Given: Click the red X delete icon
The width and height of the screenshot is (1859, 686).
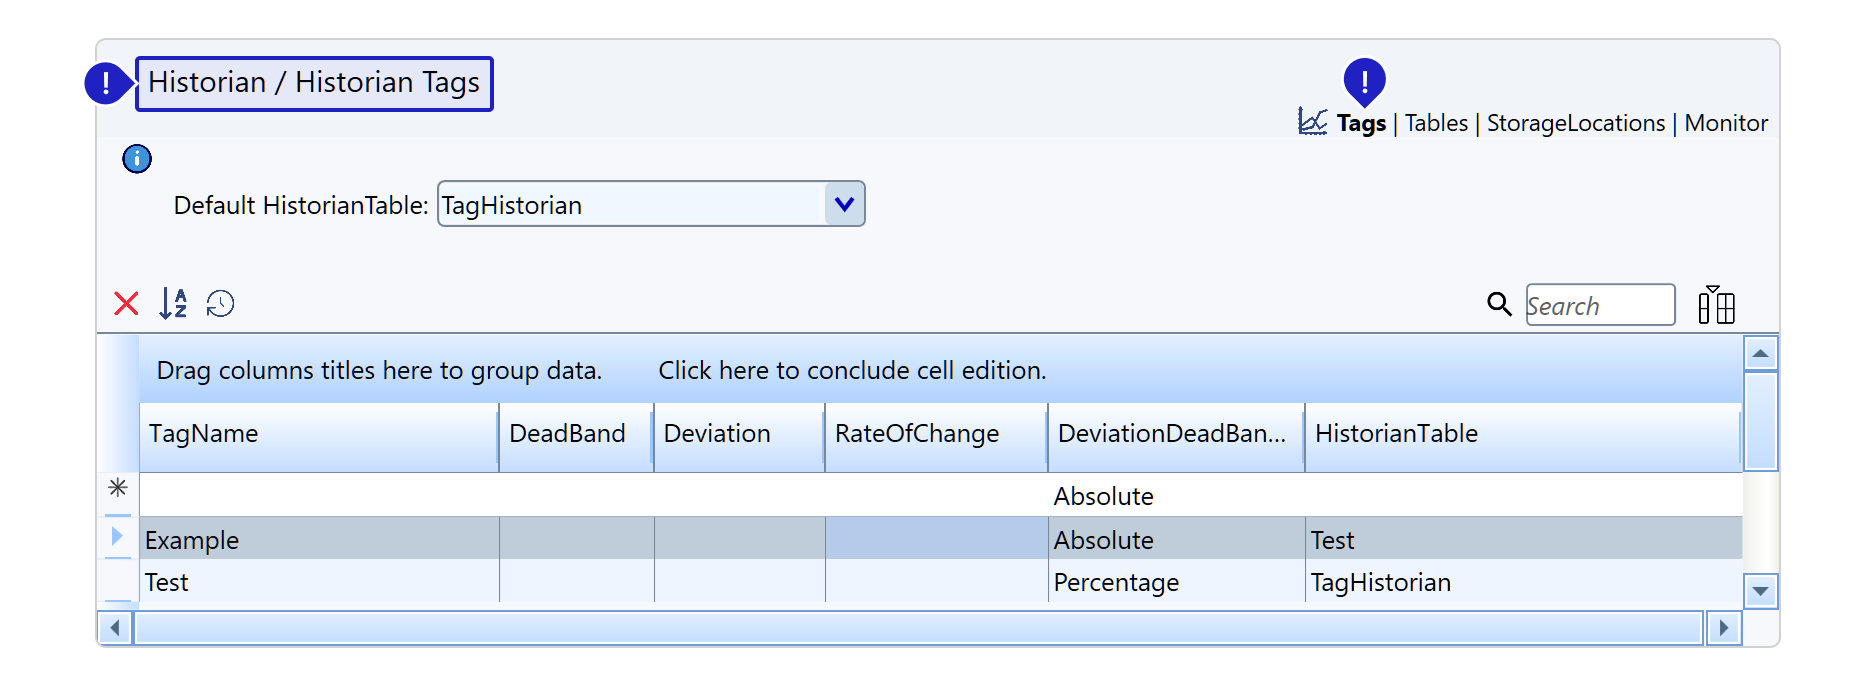Looking at the screenshot, I should click(126, 303).
